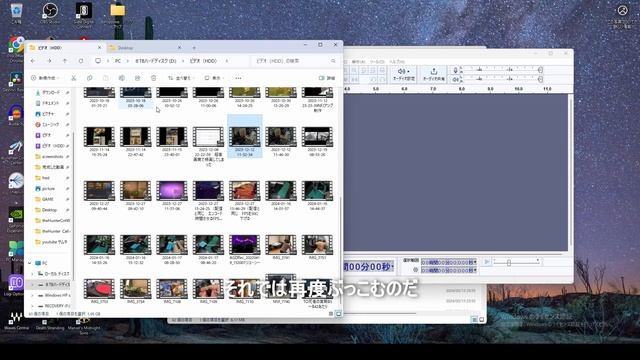Open the Tools menu in Audacity

coord(376,62)
